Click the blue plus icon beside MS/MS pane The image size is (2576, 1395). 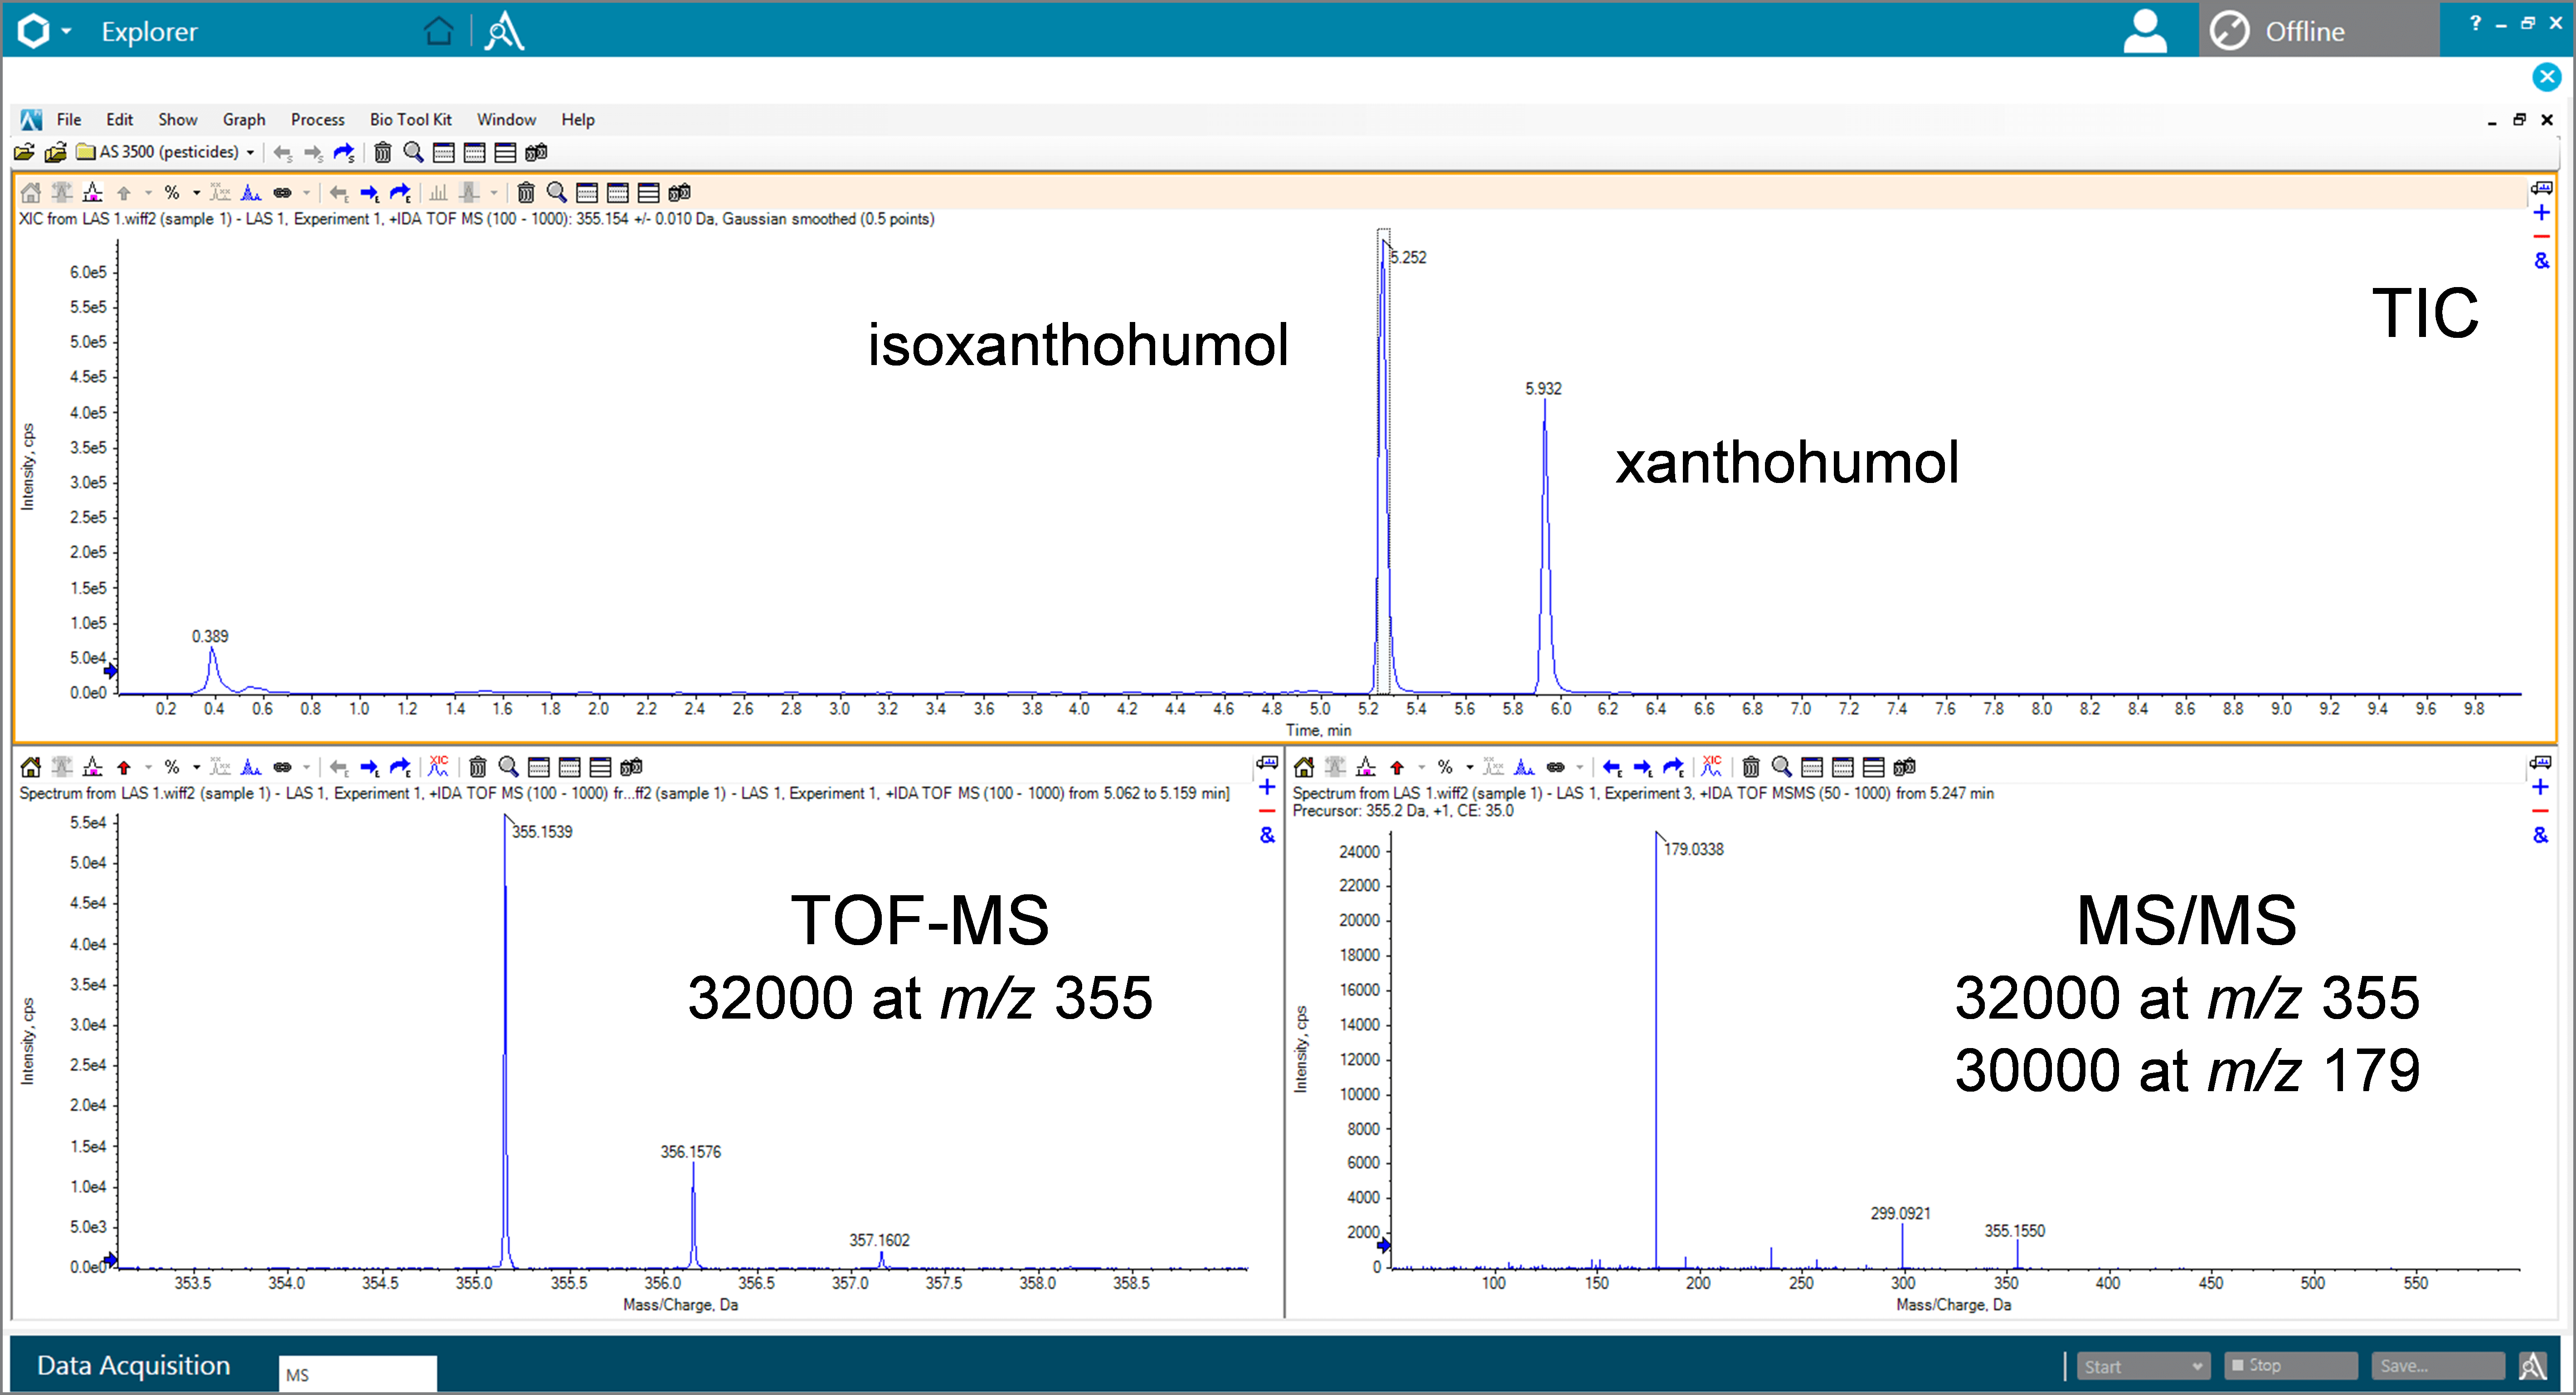2540,787
